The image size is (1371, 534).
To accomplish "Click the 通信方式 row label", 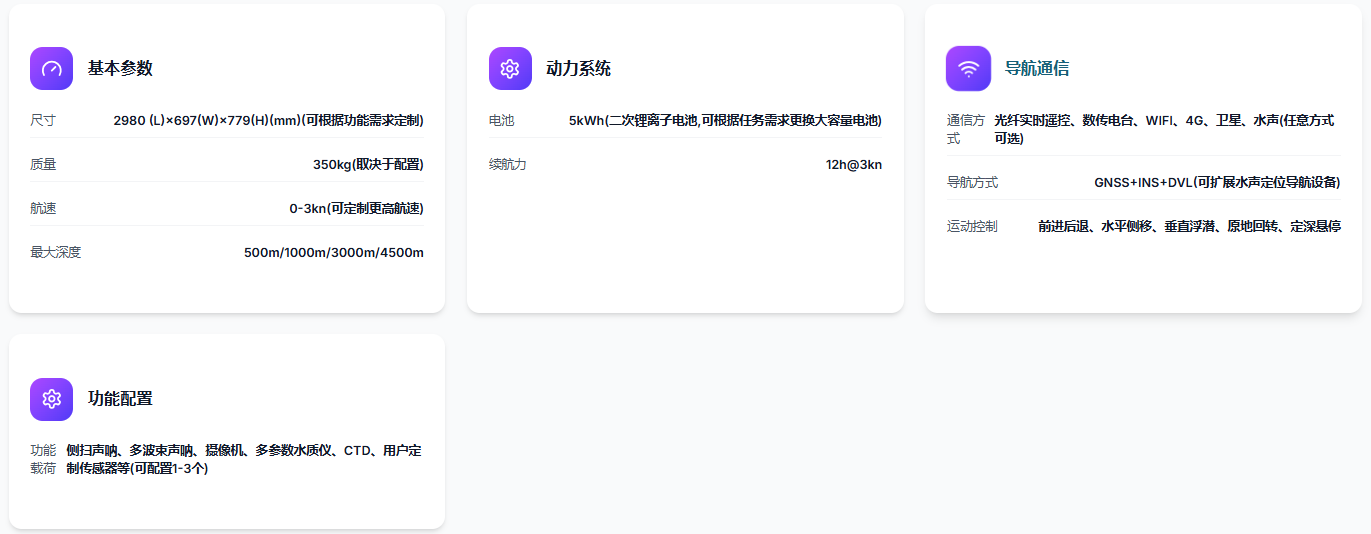I will point(965,129).
